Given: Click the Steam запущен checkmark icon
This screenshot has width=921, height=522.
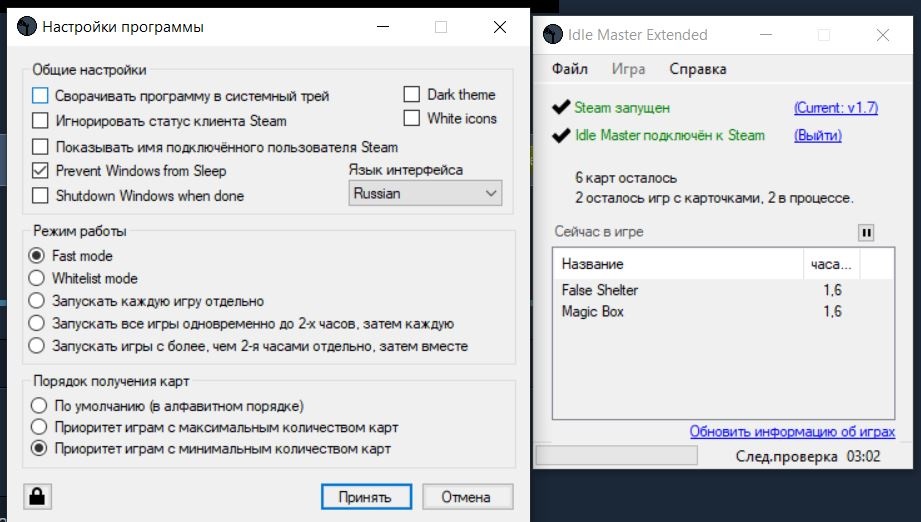Looking at the screenshot, I should click(x=562, y=107).
